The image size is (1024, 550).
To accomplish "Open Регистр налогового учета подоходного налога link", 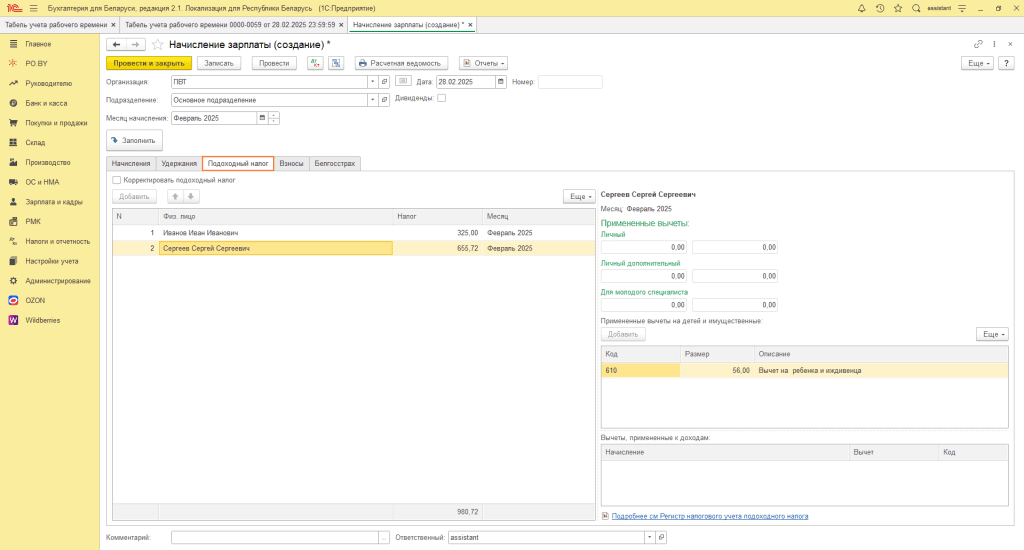I will click(710, 516).
